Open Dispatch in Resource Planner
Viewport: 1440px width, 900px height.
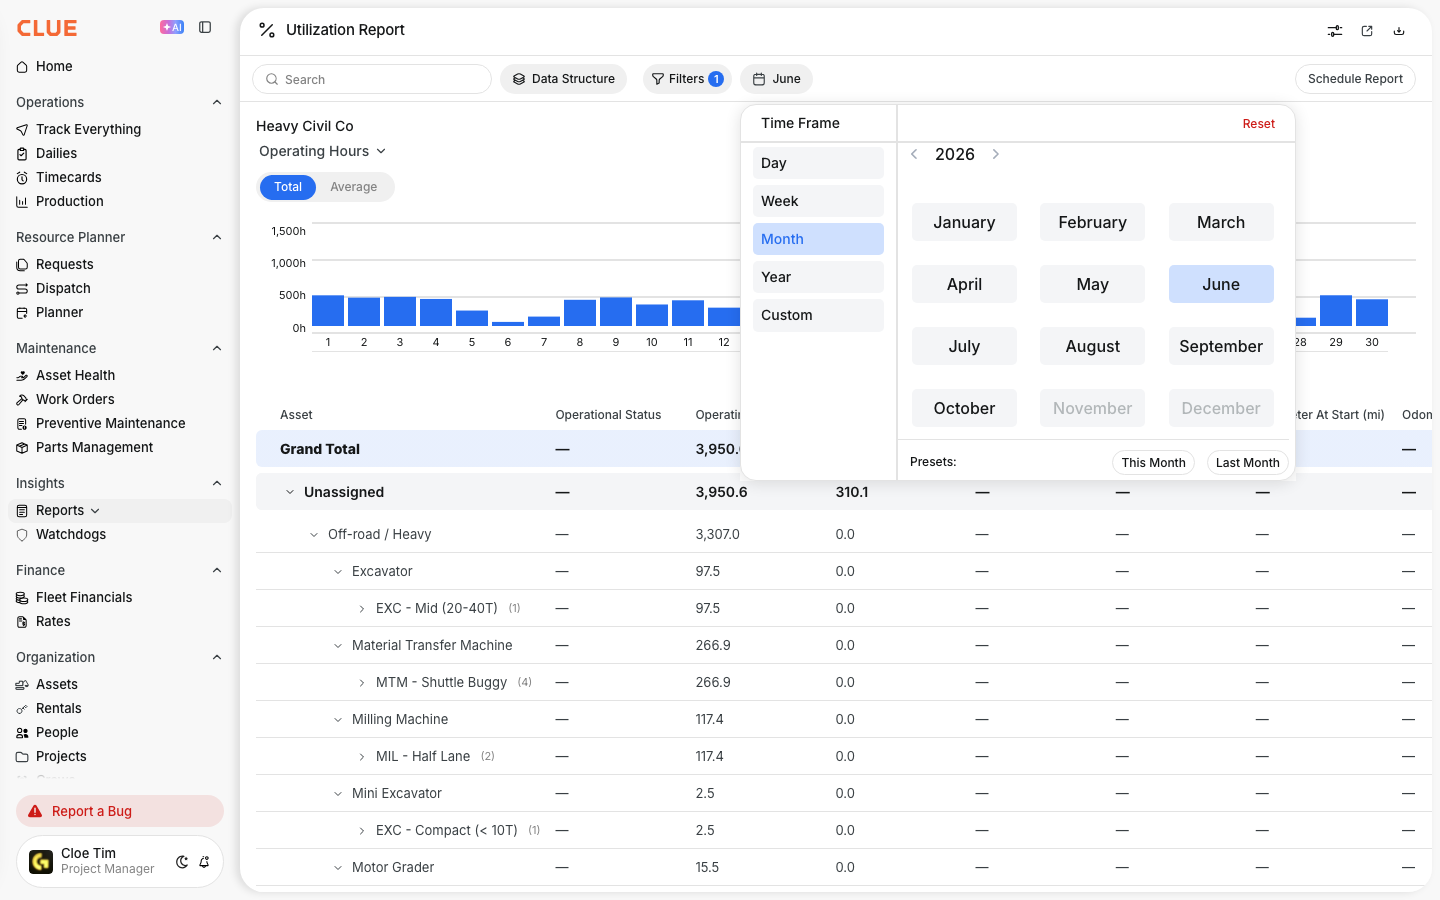(x=63, y=288)
